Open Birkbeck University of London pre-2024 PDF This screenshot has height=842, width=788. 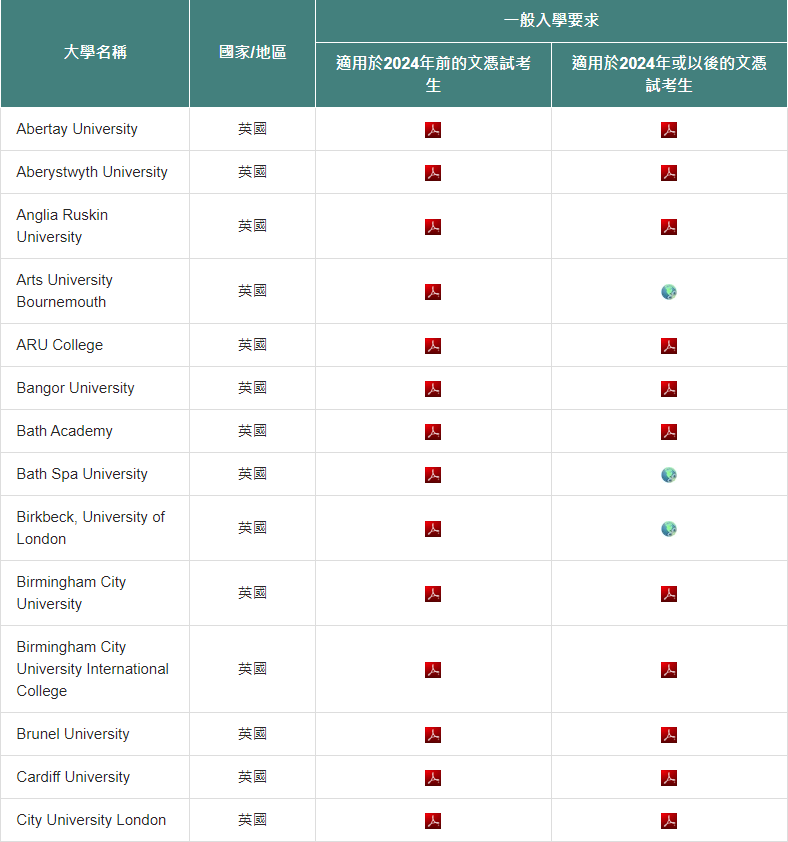(x=433, y=529)
